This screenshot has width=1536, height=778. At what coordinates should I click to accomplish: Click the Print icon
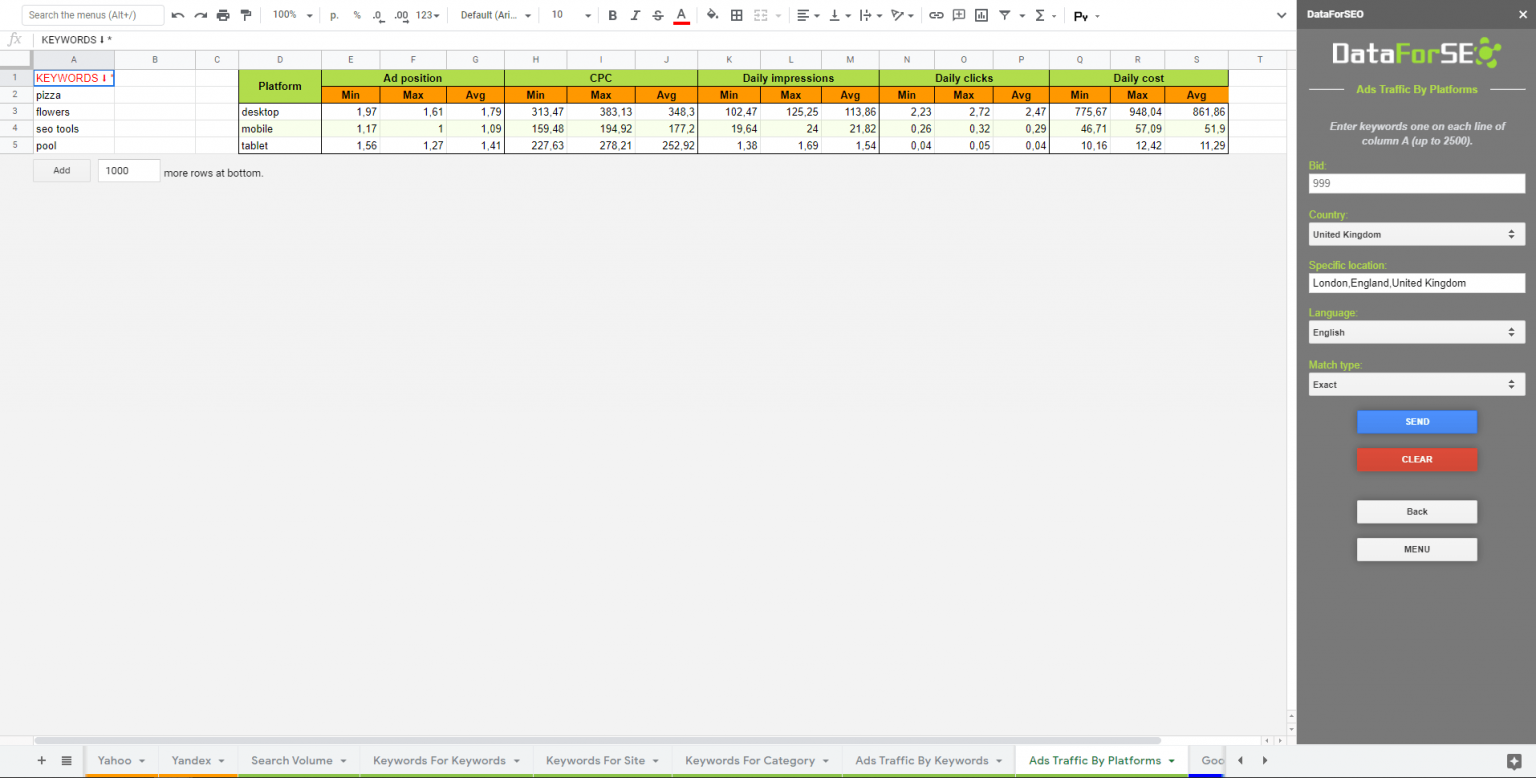221,15
